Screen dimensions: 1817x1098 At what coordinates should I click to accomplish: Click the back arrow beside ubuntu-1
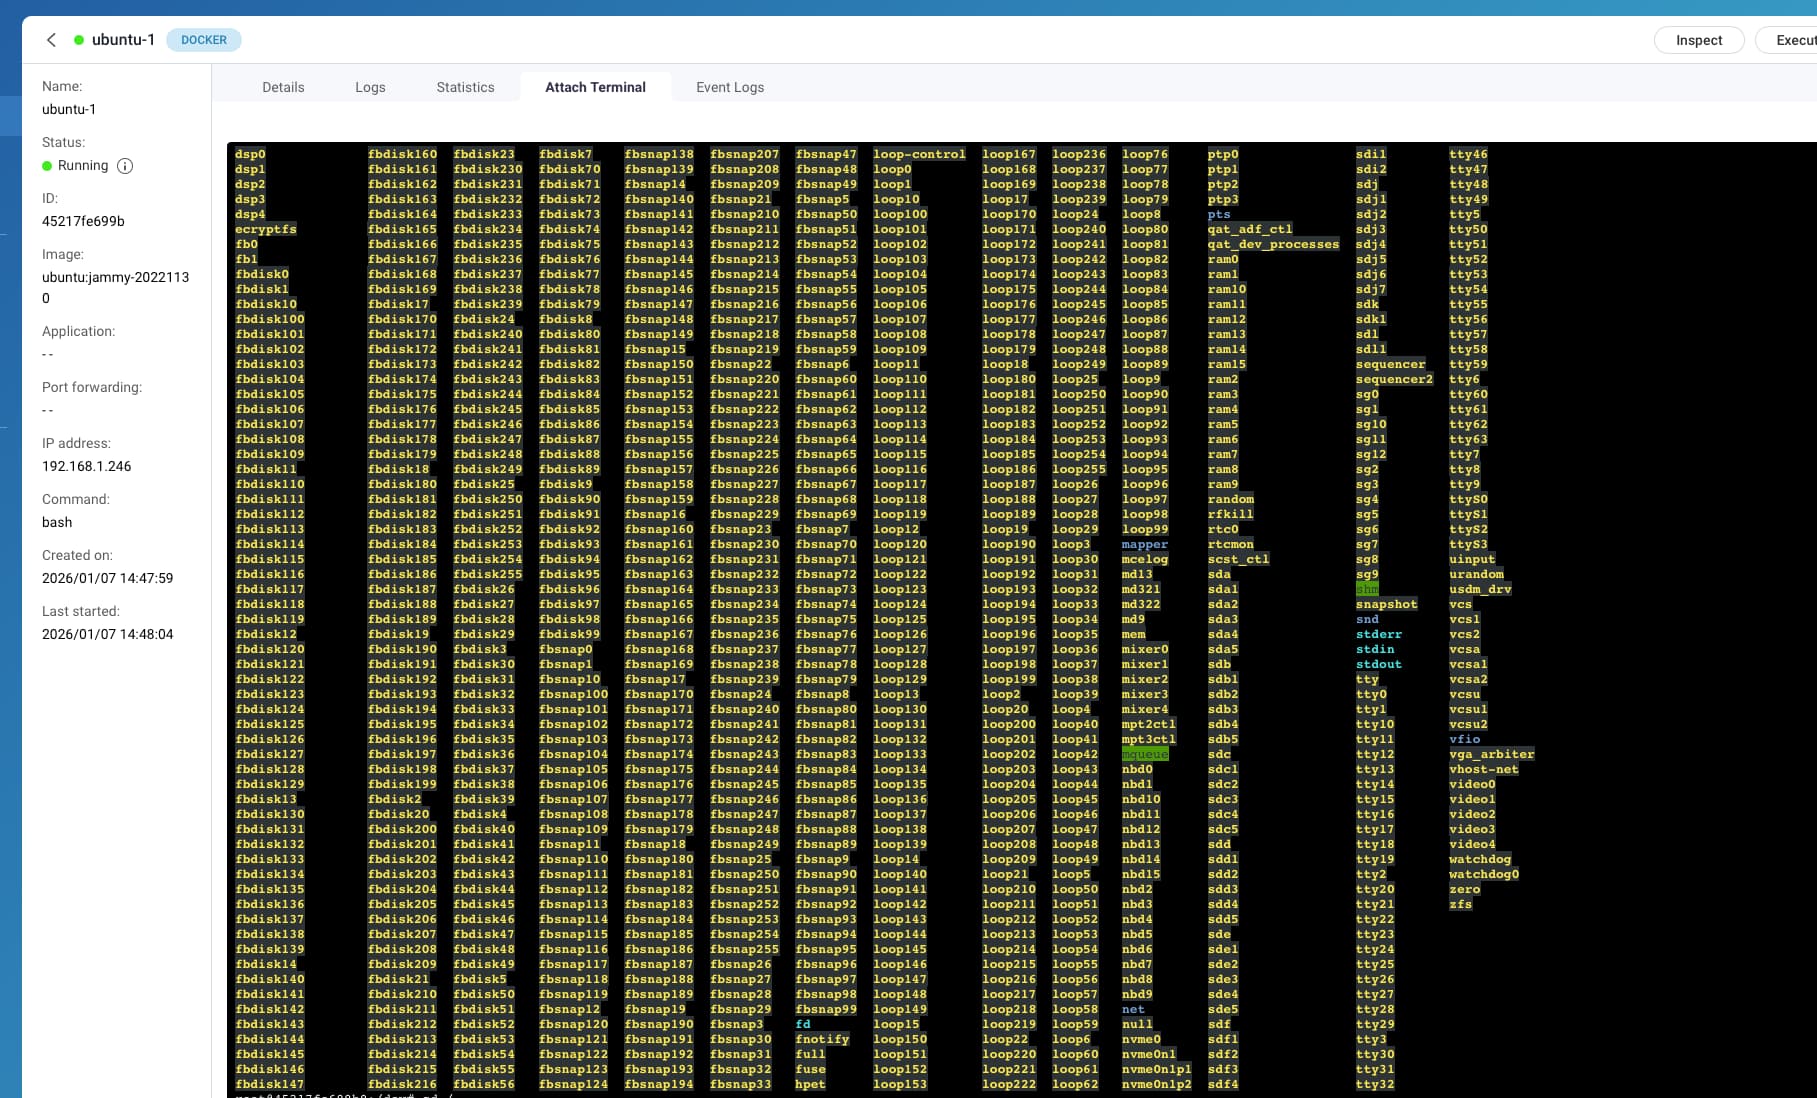(51, 40)
